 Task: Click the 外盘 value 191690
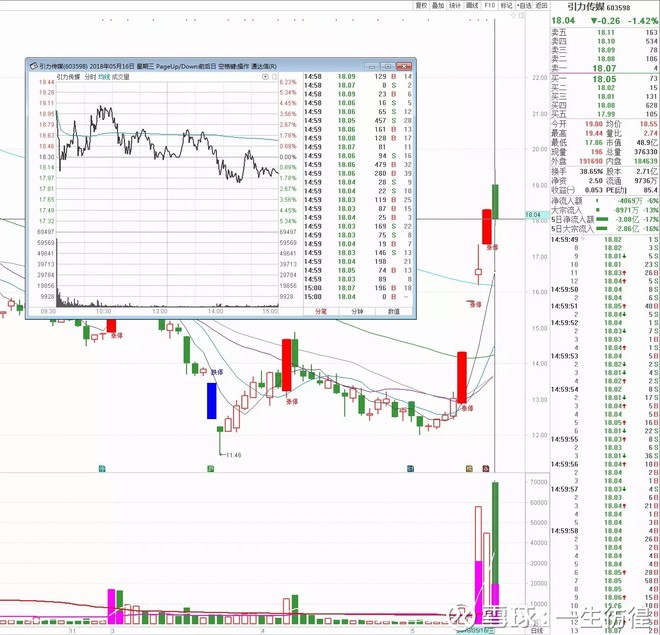coord(591,161)
